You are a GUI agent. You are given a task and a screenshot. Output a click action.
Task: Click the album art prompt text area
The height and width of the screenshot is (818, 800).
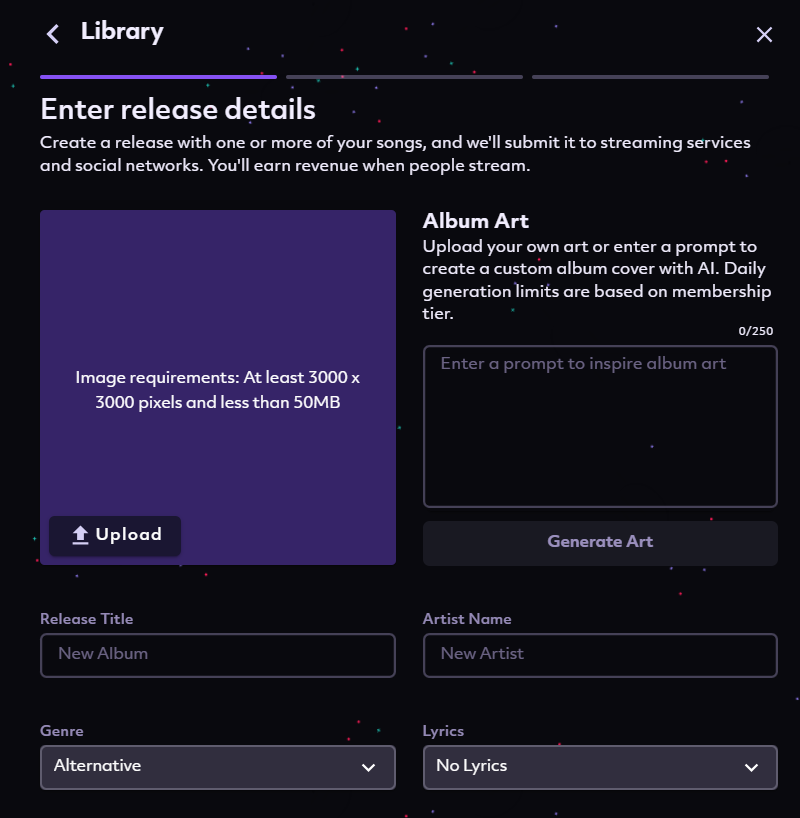click(x=600, y=425)
